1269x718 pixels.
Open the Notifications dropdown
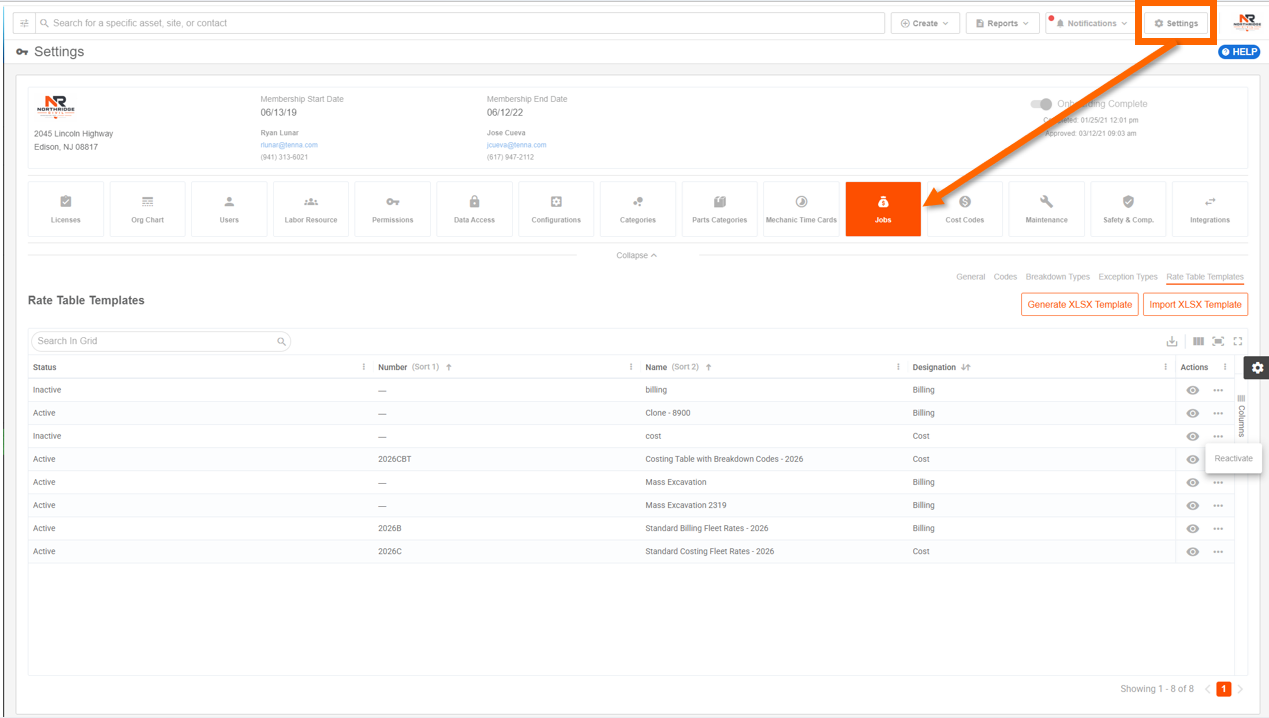(1092, 23)
